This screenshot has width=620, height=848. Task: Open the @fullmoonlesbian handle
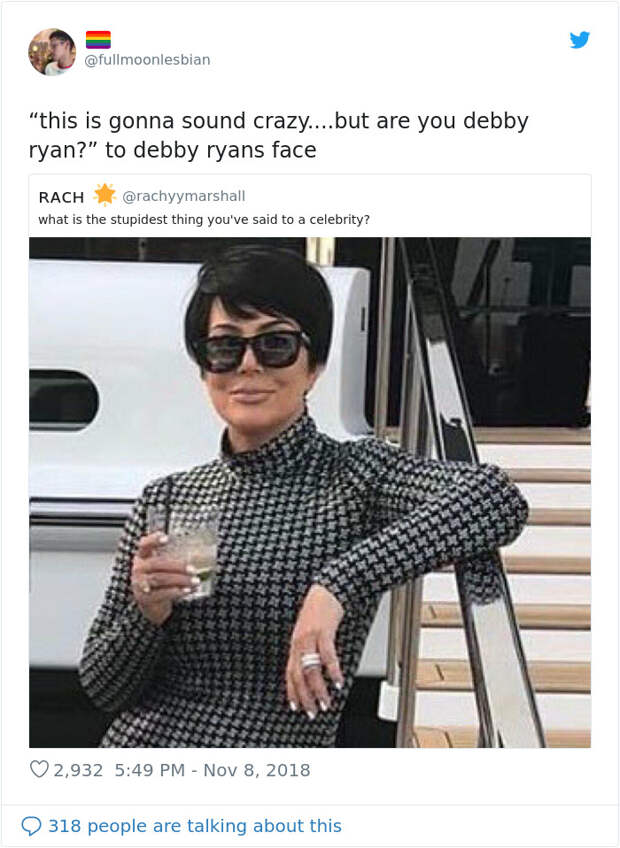[x=147, y=59]
